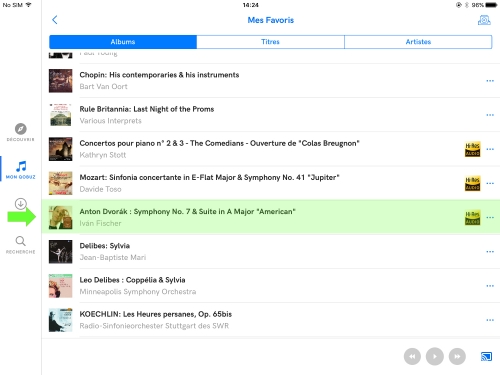This screenshot has height=375, width=500.
Task: Open Concertos pour piano album cover
Action: 60,149
